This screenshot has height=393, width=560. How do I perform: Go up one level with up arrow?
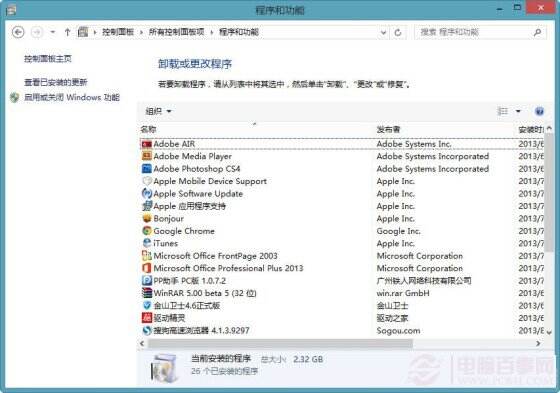(67, 32)
